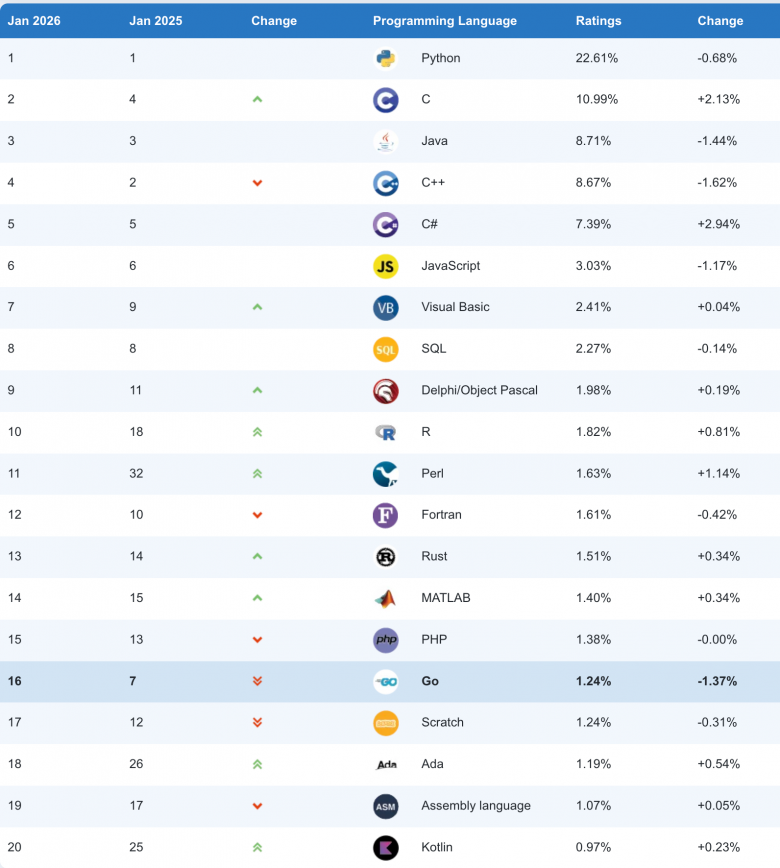780x868 pixels.
Task: Click the Python logo icon
Action: pyautogui.click(x=385, y=58)
